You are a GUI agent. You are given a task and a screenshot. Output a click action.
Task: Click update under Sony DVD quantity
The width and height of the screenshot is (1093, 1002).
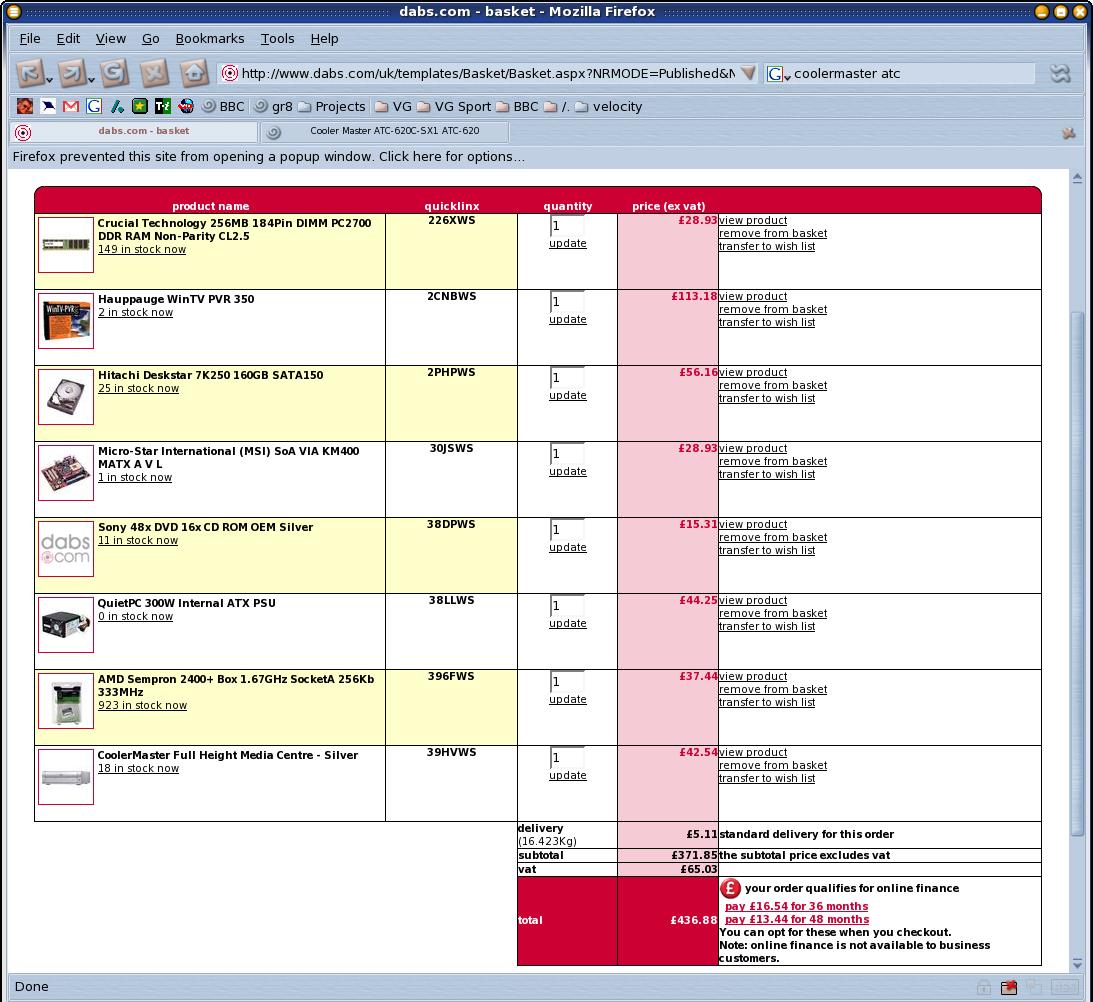coord(567,547)
